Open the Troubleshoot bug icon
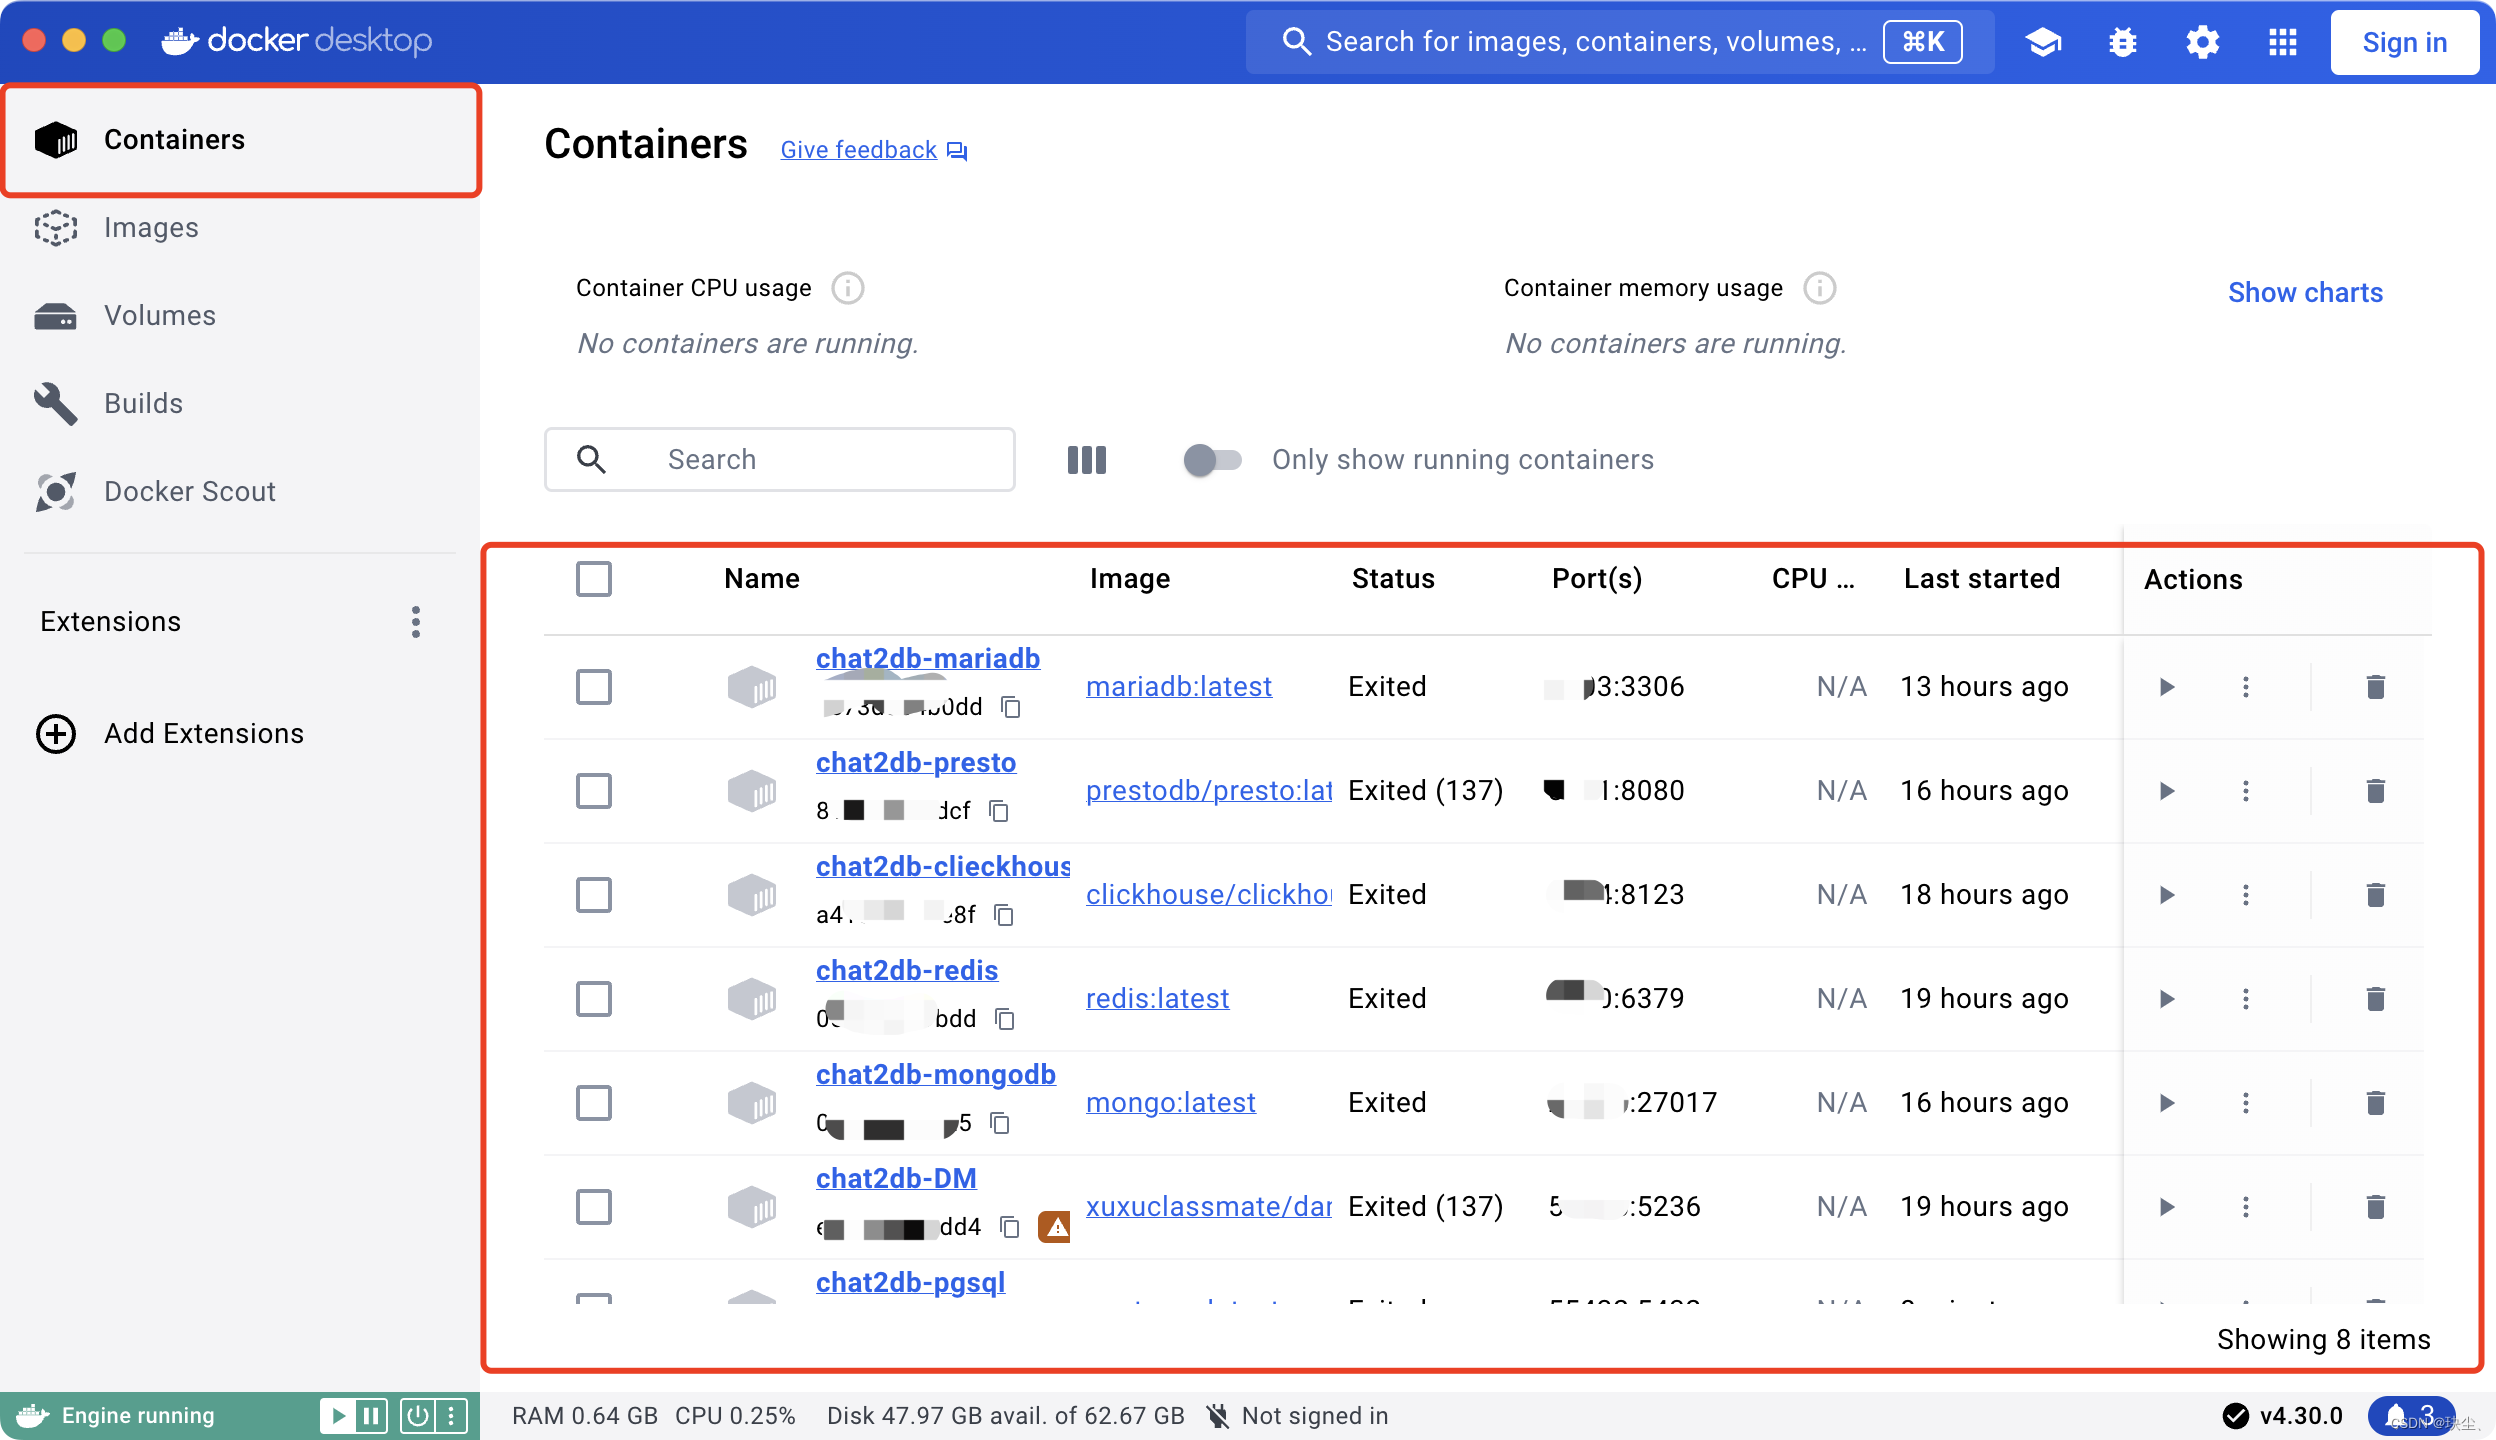The height and width of the screenshot is (1440, 2496). [2123, 42]
